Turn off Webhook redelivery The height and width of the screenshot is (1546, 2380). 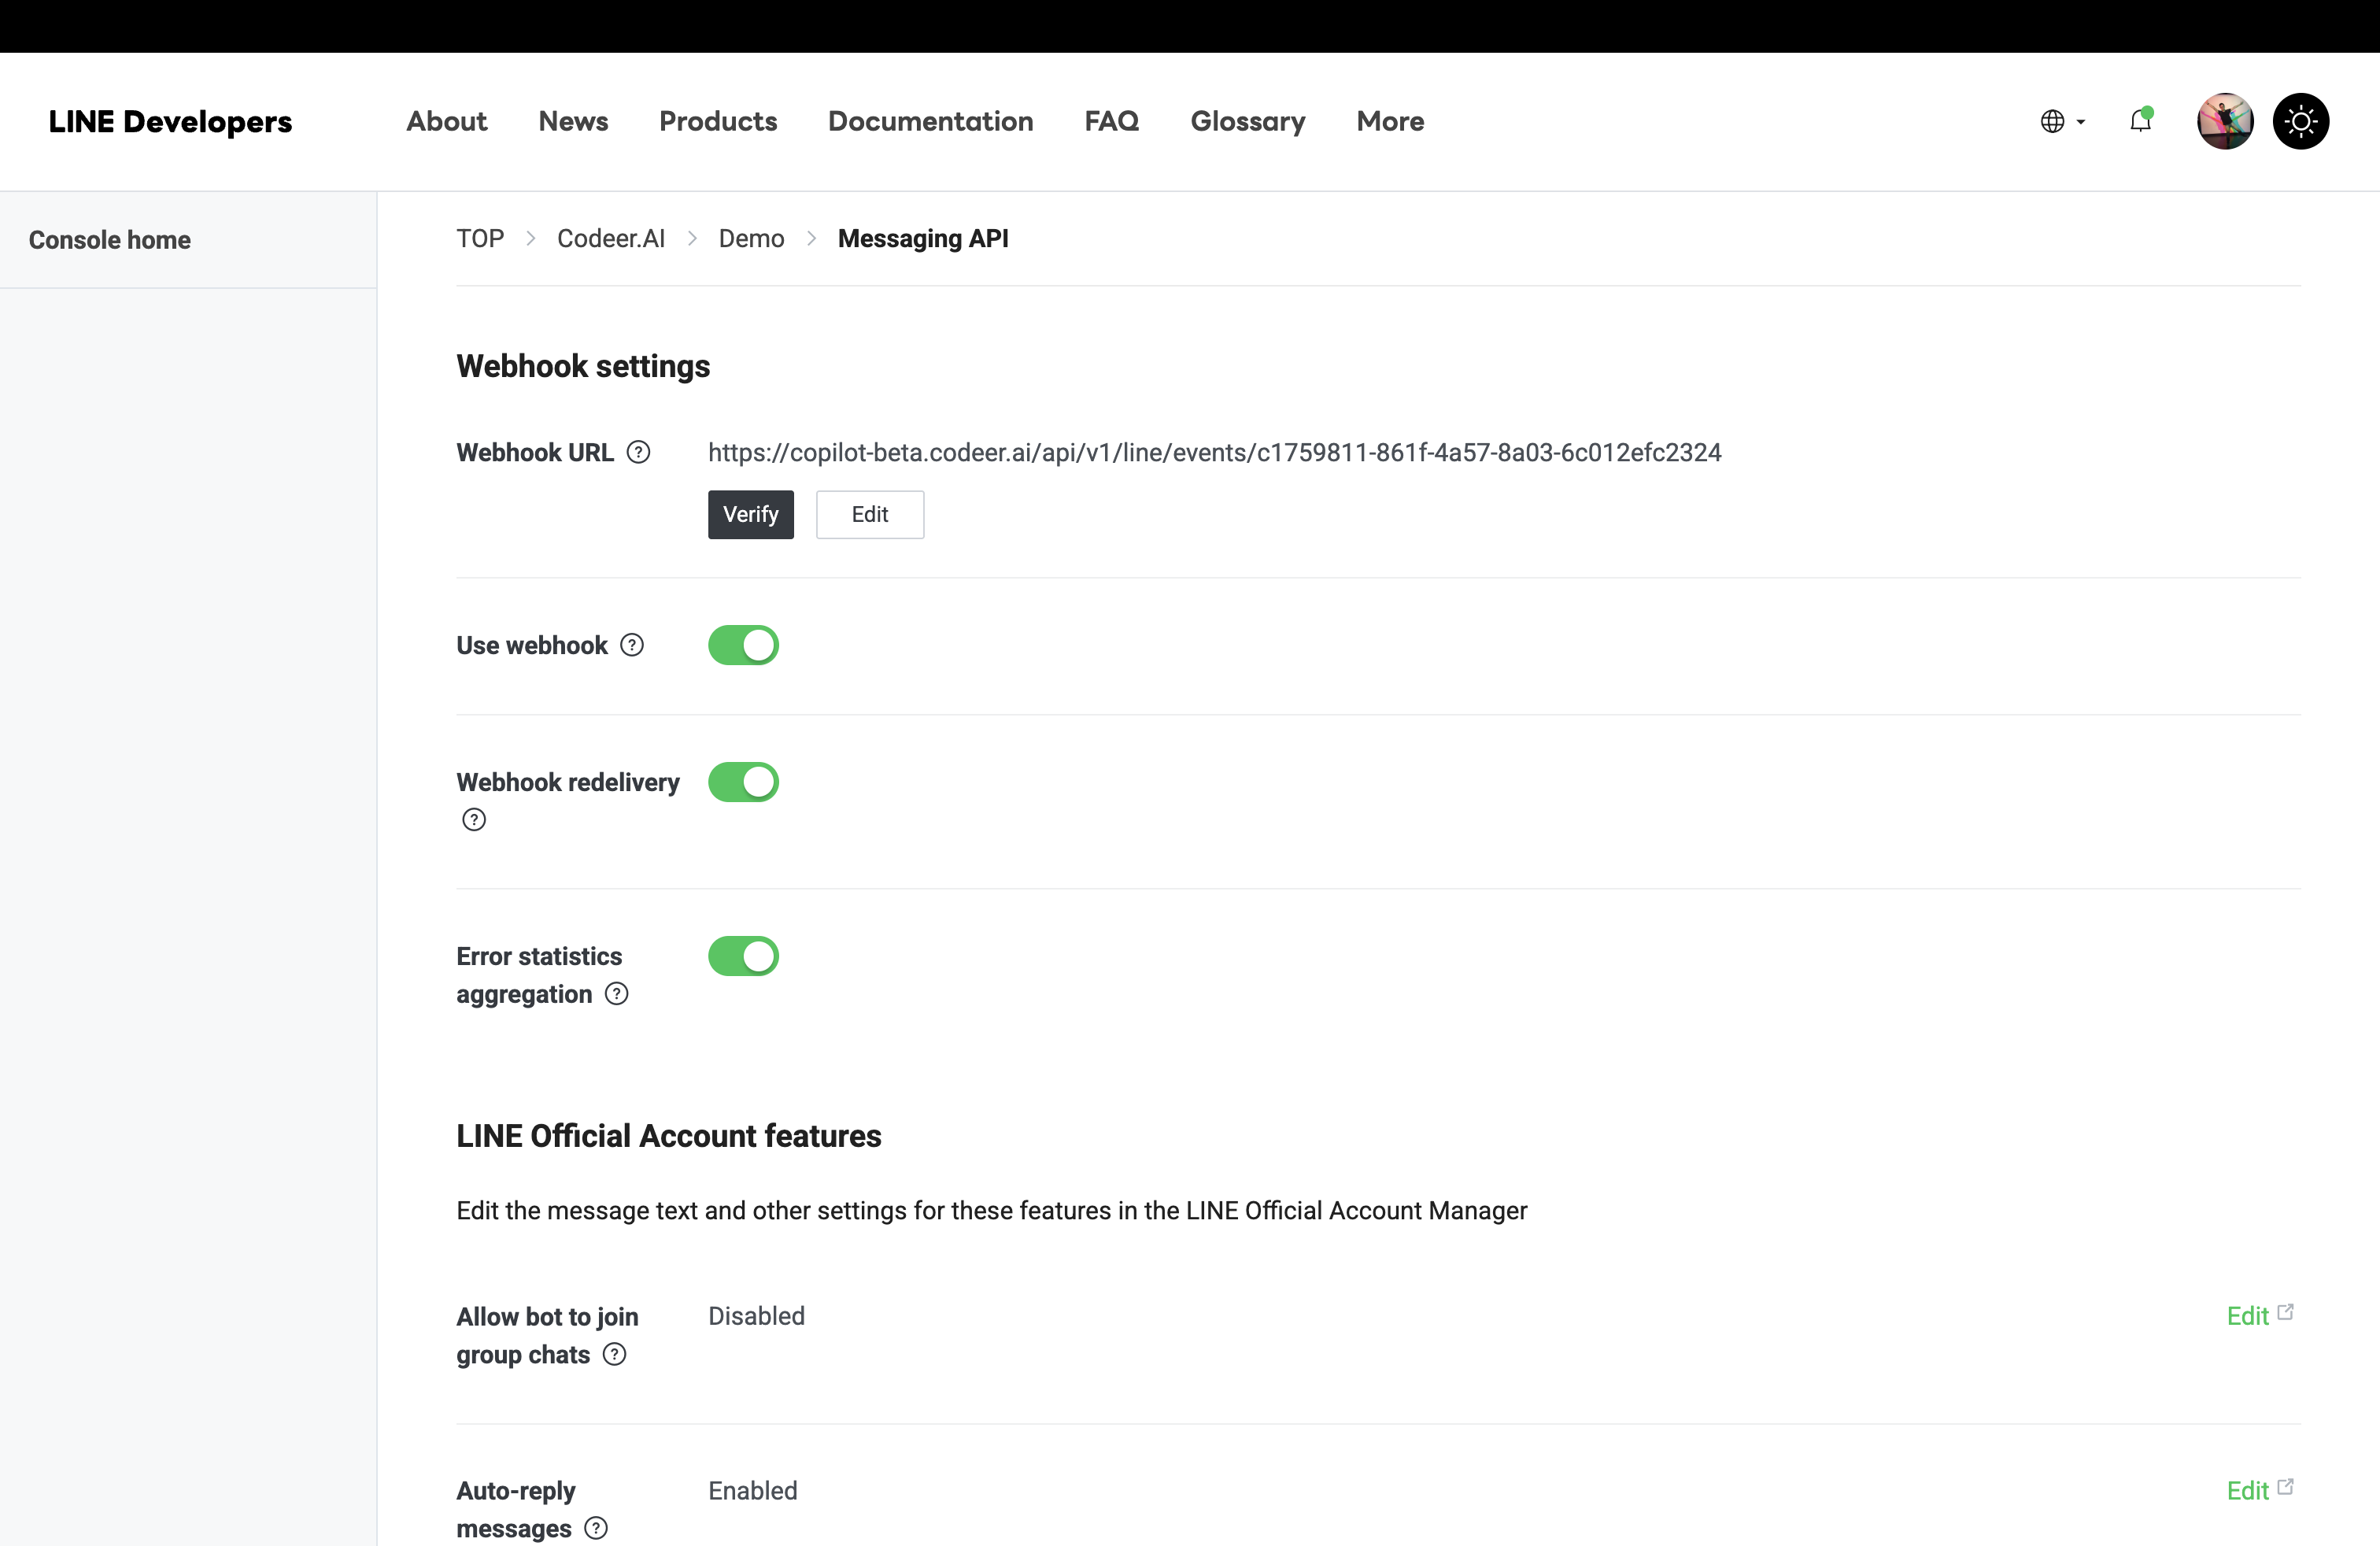click(743, 781)
